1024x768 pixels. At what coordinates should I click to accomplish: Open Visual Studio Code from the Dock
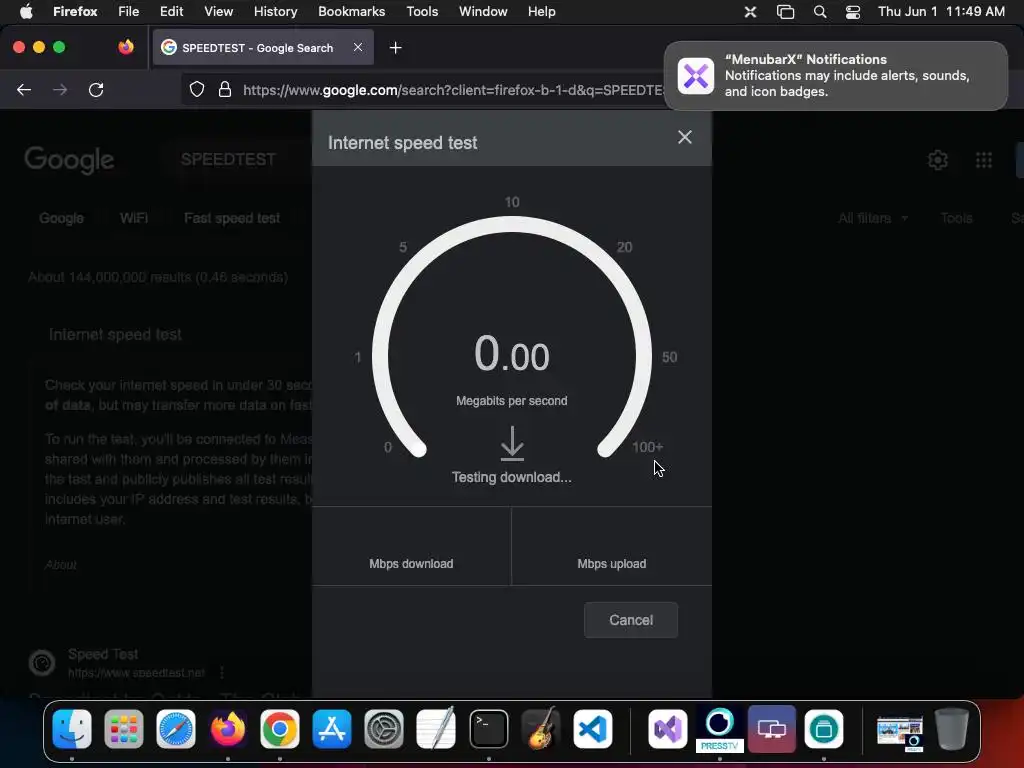click(x=593, y=729)
